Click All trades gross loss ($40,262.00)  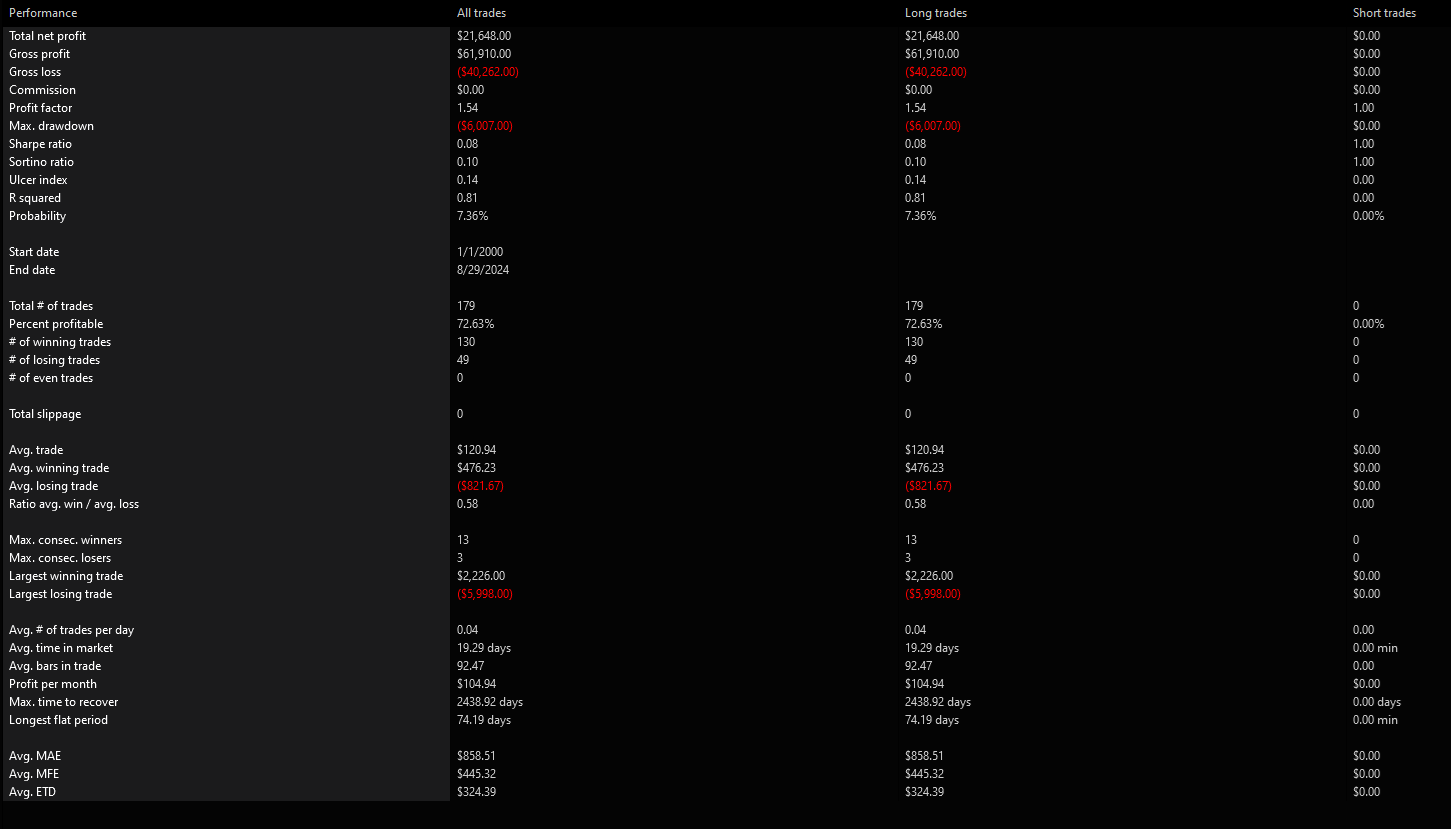point(488,72)
